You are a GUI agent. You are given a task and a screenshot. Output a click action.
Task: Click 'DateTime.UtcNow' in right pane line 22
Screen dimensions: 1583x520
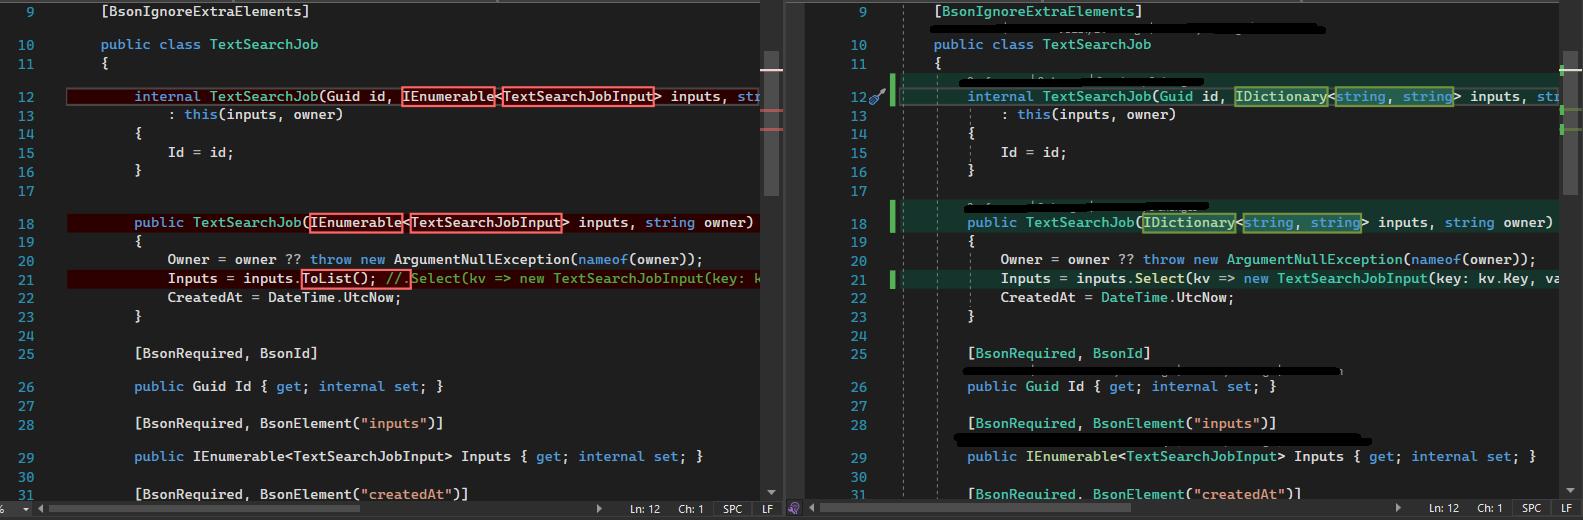tap(1163, 298)
